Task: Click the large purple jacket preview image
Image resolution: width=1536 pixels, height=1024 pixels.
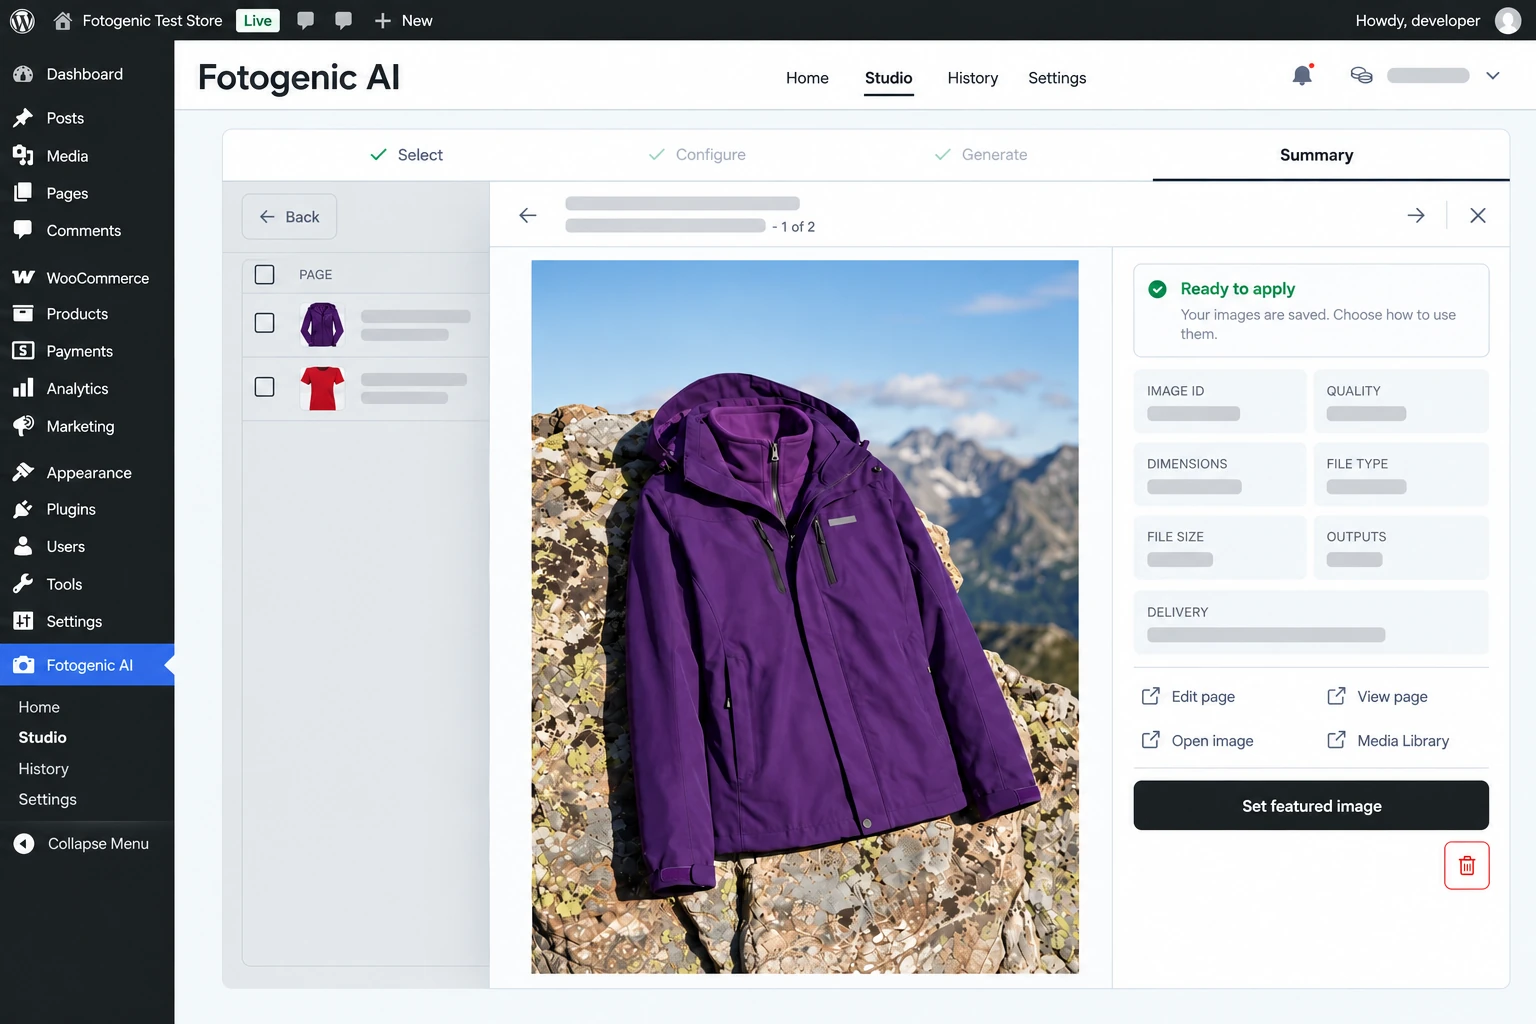Action: [x=805, y=617]
